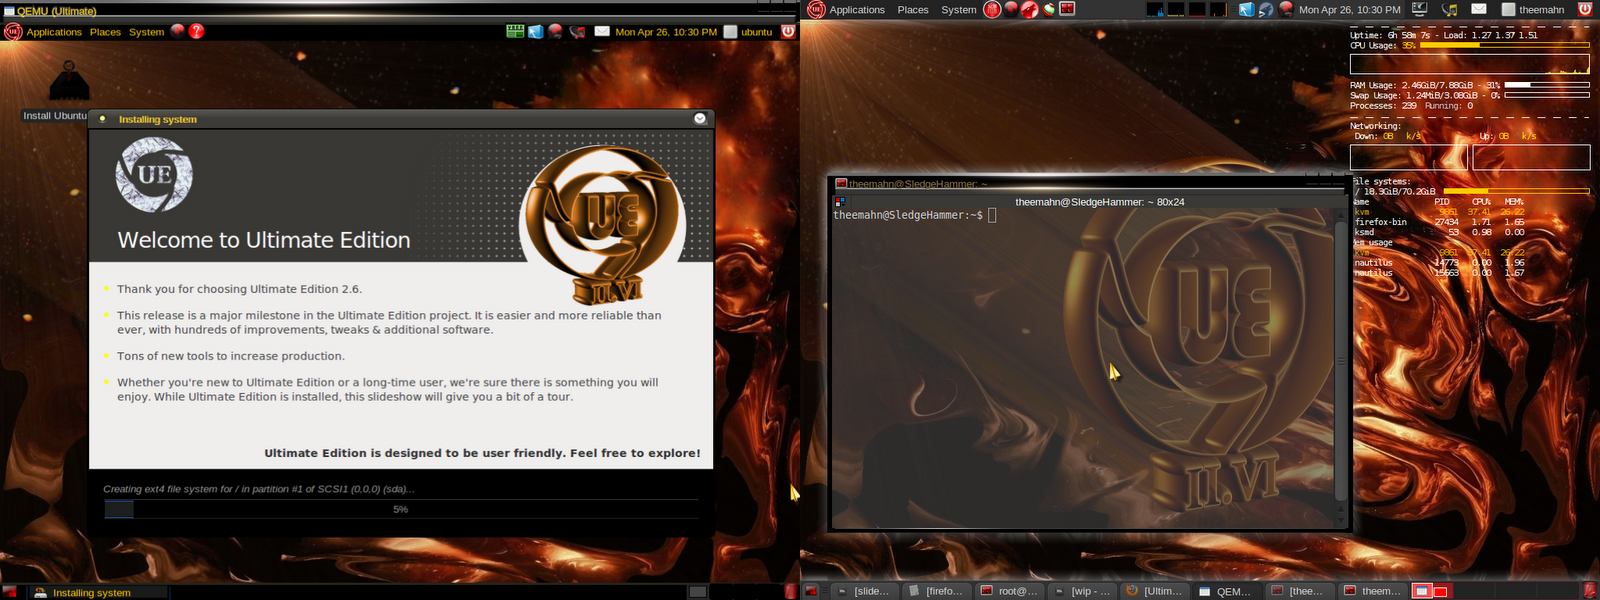Click the red wolf launcher icon on host panel
The image size is (1600, 600).
tap(1029, 10)
